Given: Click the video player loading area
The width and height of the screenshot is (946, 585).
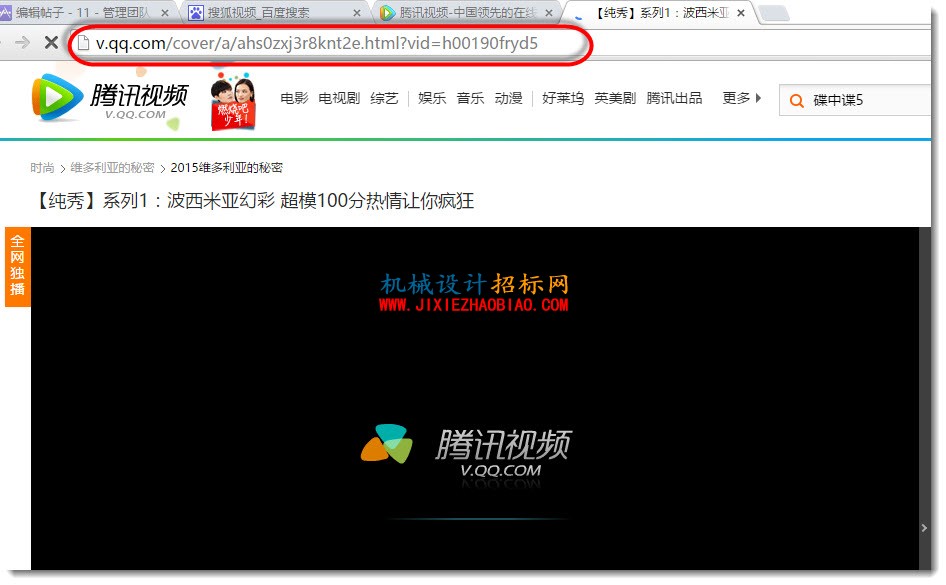Looking at the screenshot, I should 475,398.
